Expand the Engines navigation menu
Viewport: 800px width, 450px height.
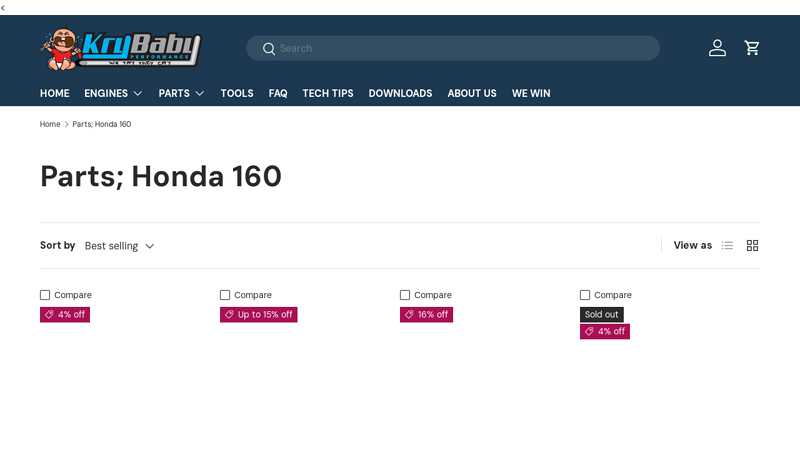(x=113, y=93)
